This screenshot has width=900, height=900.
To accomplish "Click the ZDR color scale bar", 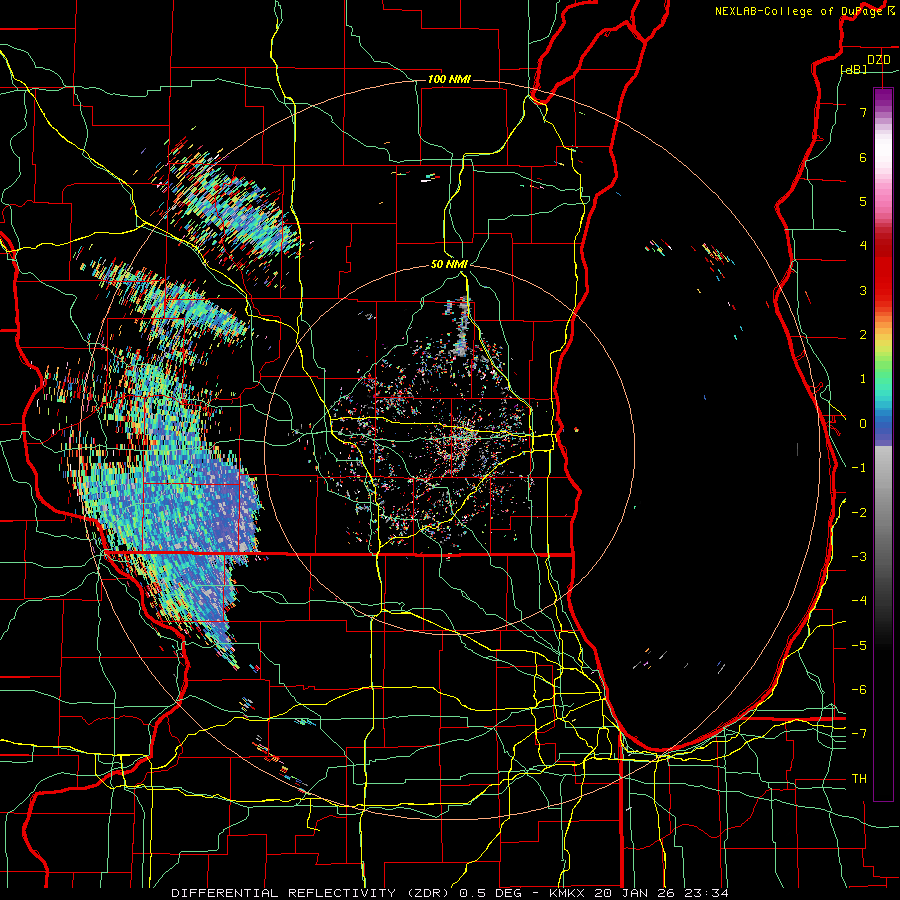I will [883, 444].
